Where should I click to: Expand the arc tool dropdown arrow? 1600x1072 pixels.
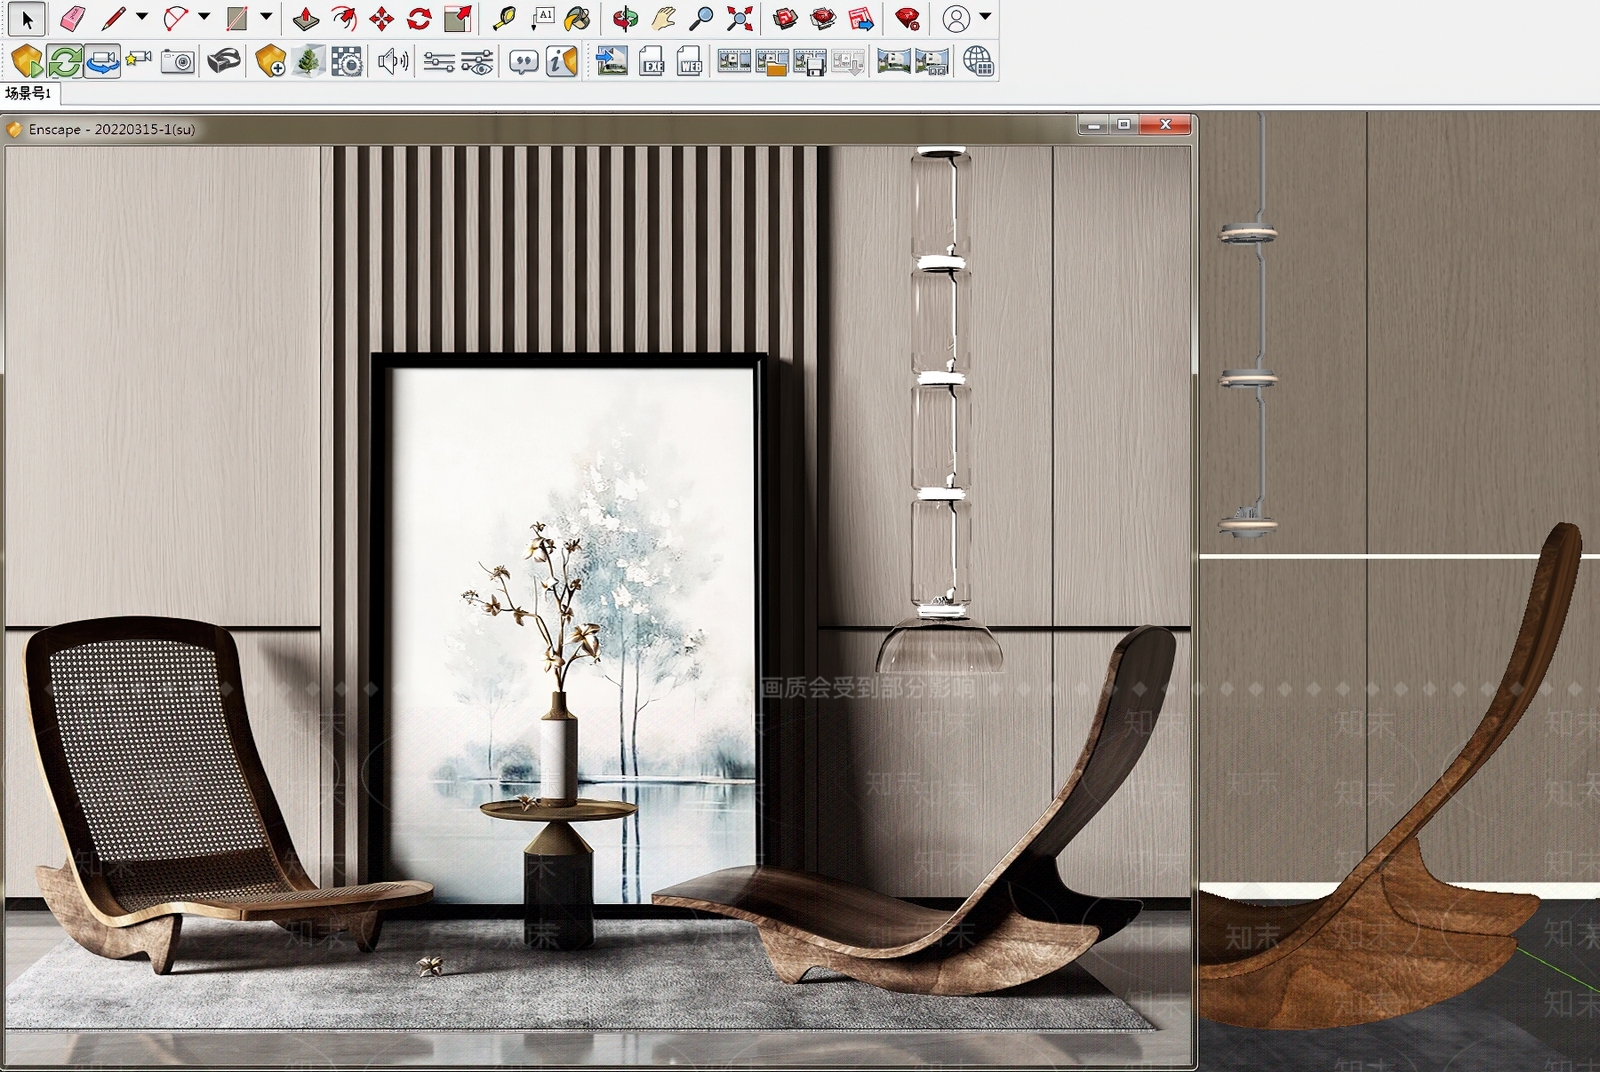click(x=204, y=17)
